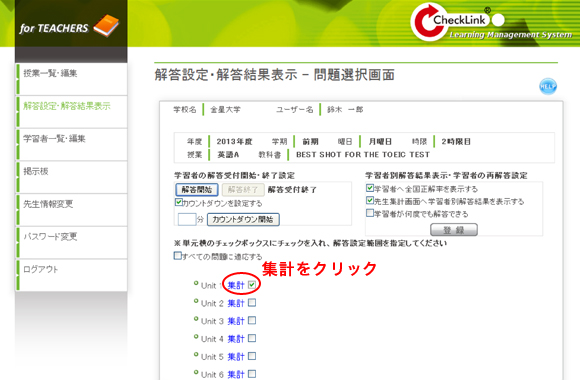Go to パスワード変更 page
The height and width of the screenshot is (380, 580).
(50, 236)
